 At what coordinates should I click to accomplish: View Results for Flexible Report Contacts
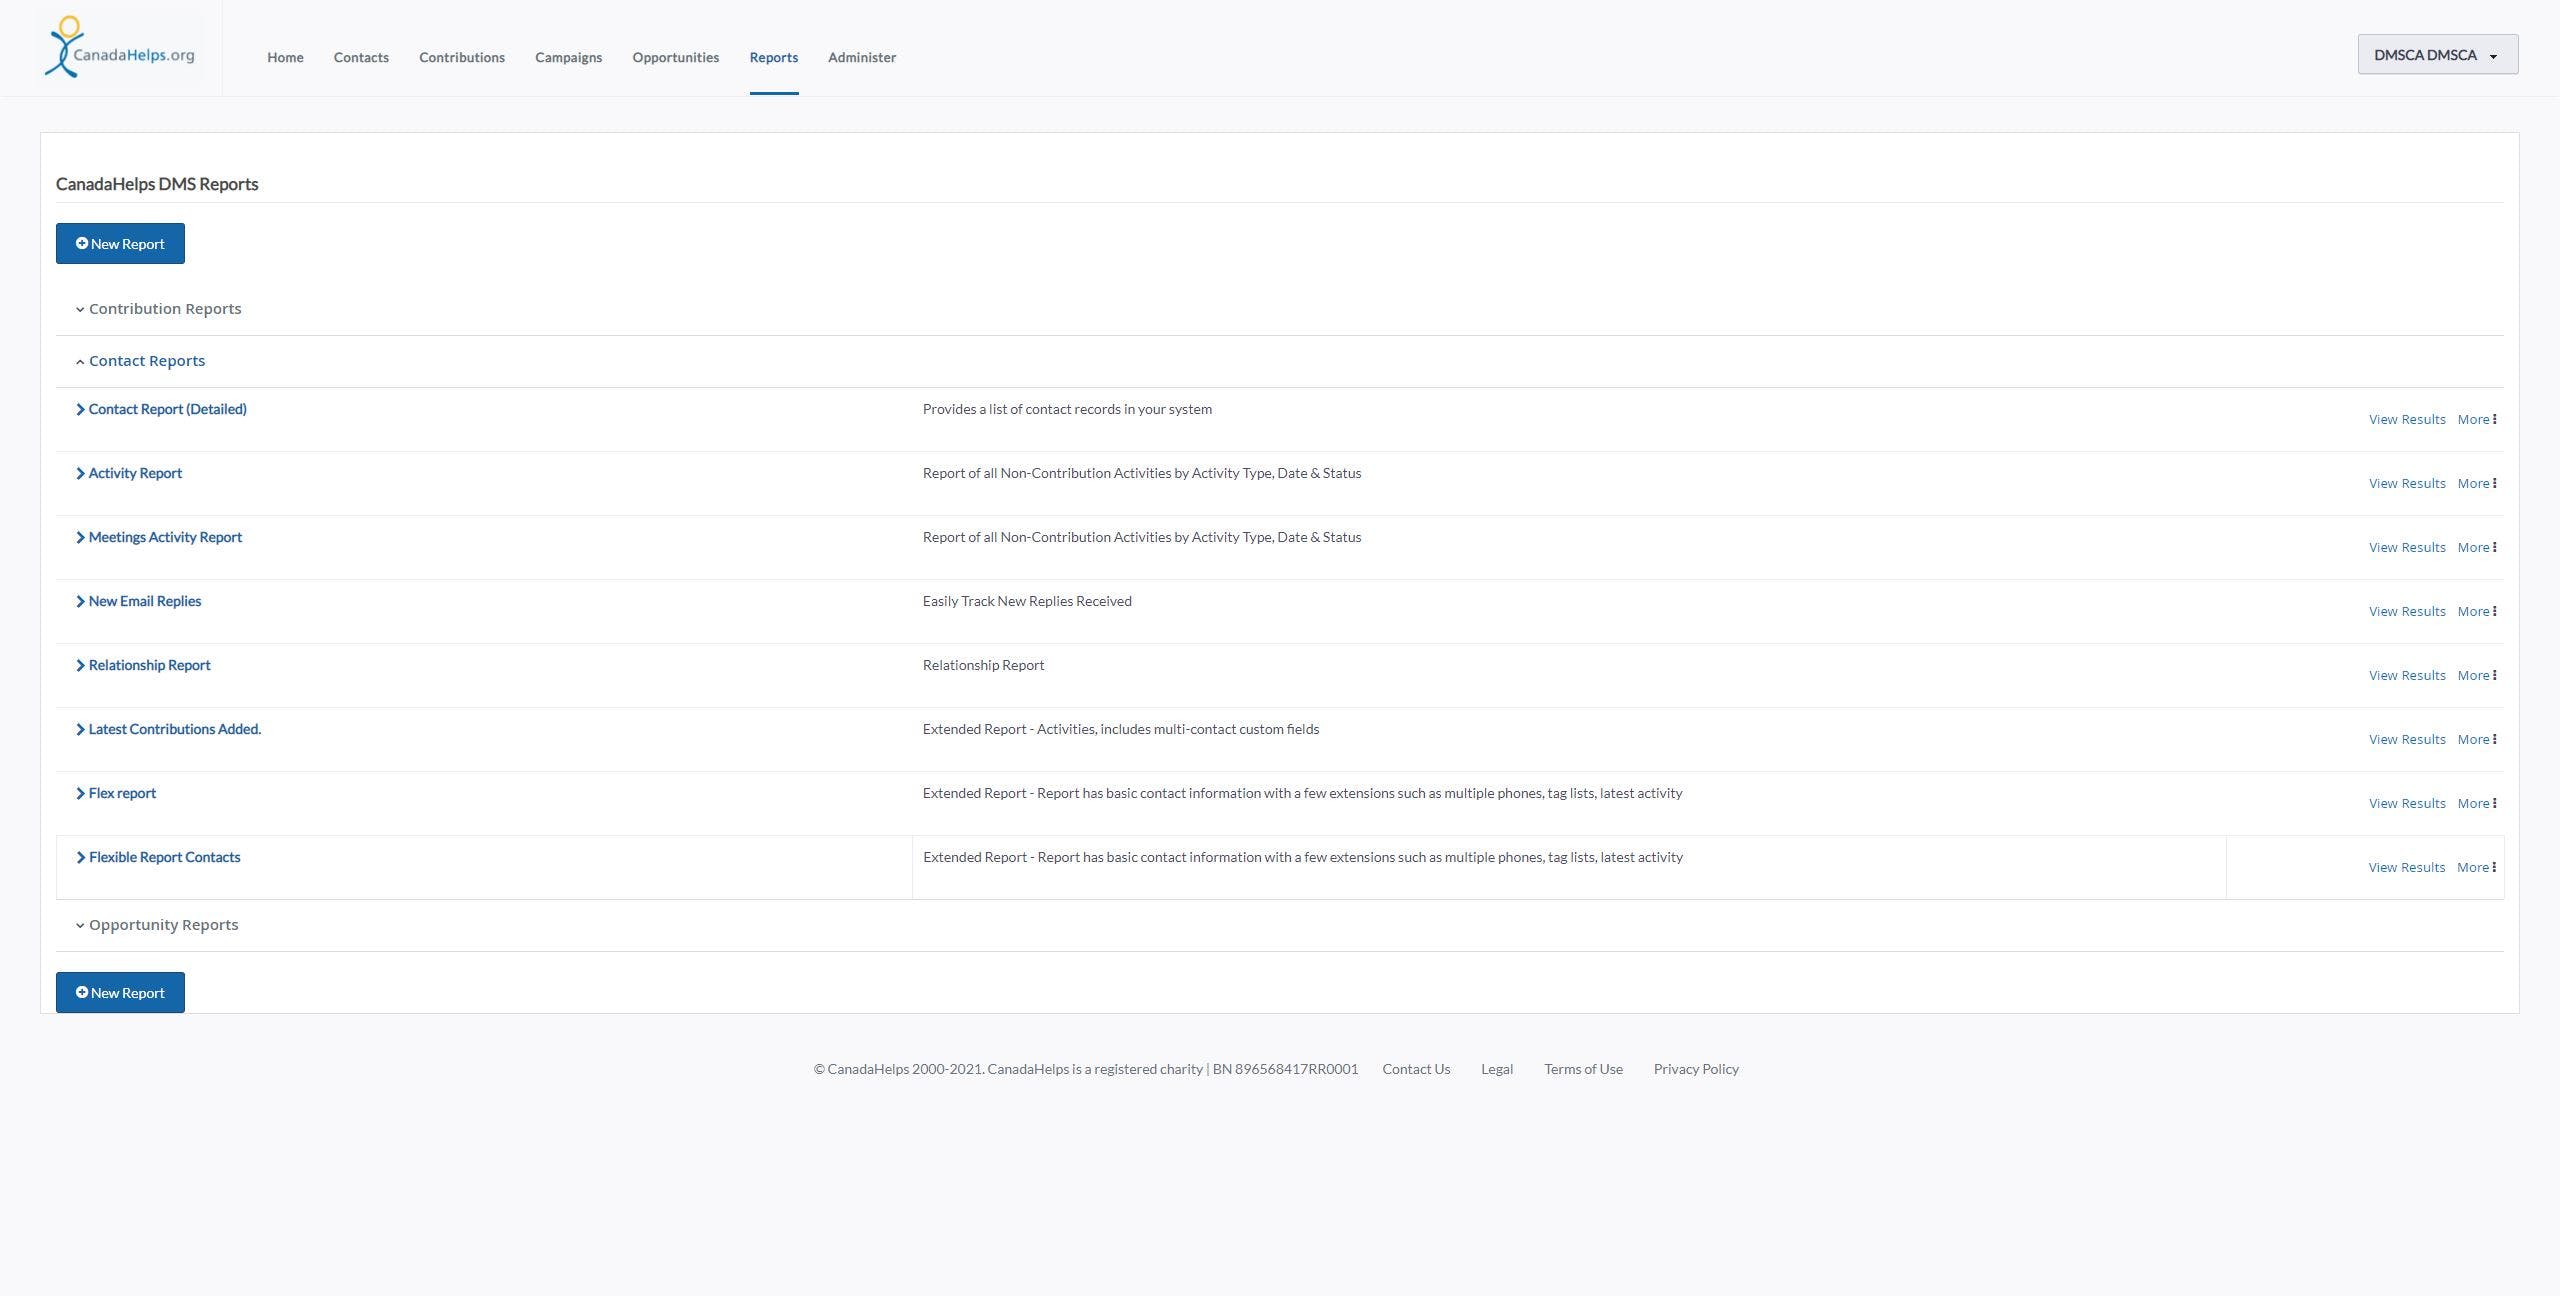tap(2406, 868)
